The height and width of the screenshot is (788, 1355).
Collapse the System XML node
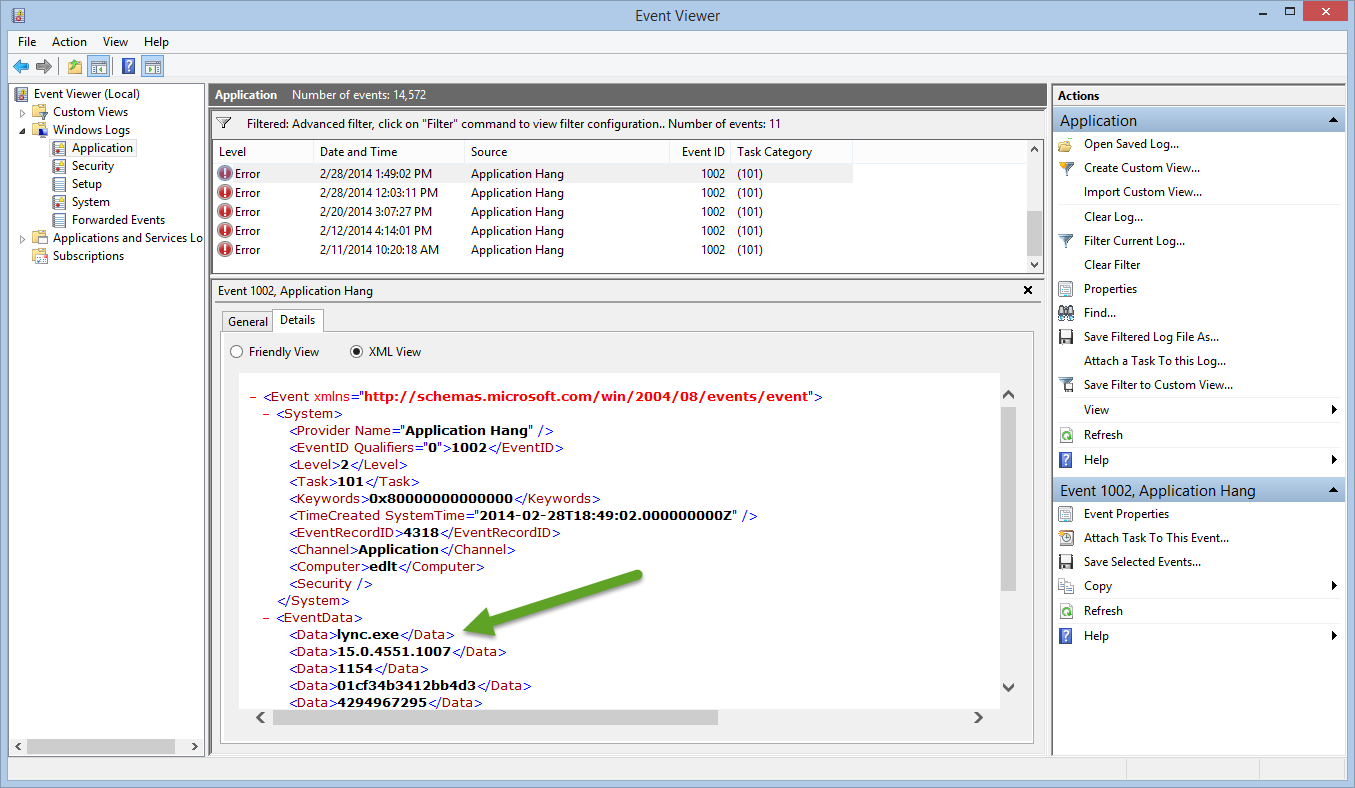coord(266,414)
